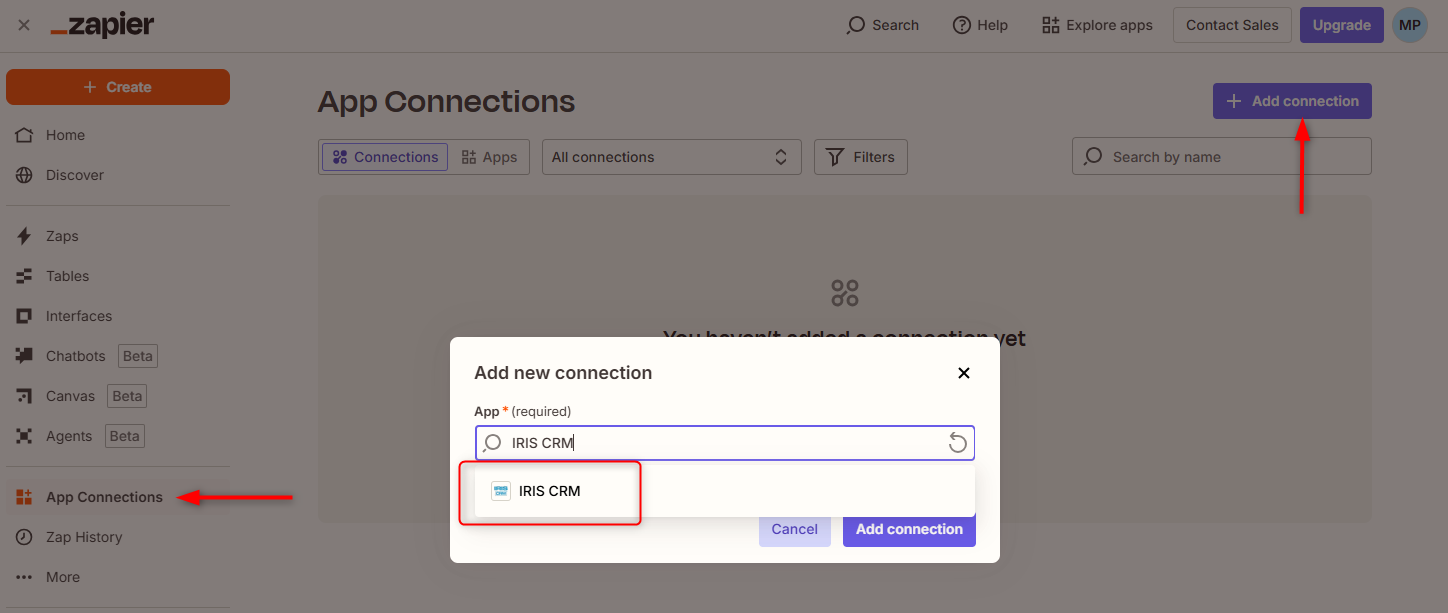Screen dimensions: 1448x613
Task: Open Zap History clock icon
Action: click(x=25, y=537)
